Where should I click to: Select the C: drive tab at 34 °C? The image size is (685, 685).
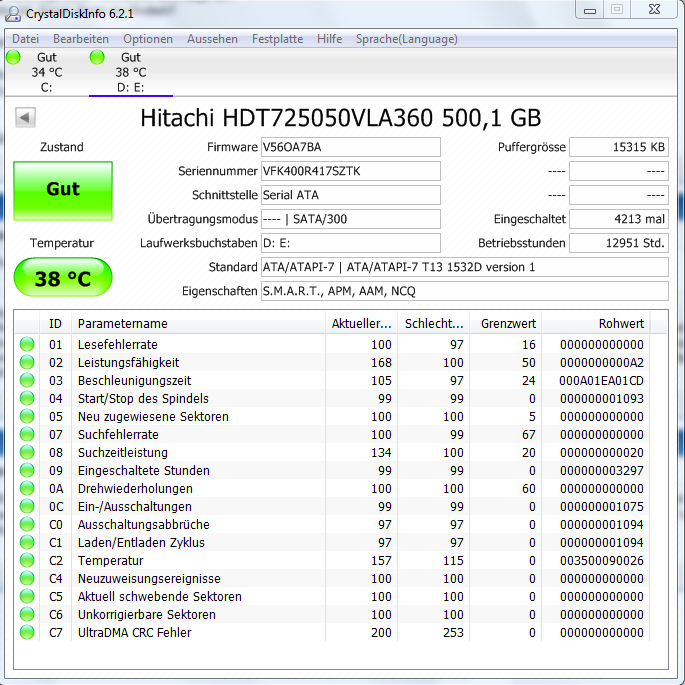coord(46,72)
